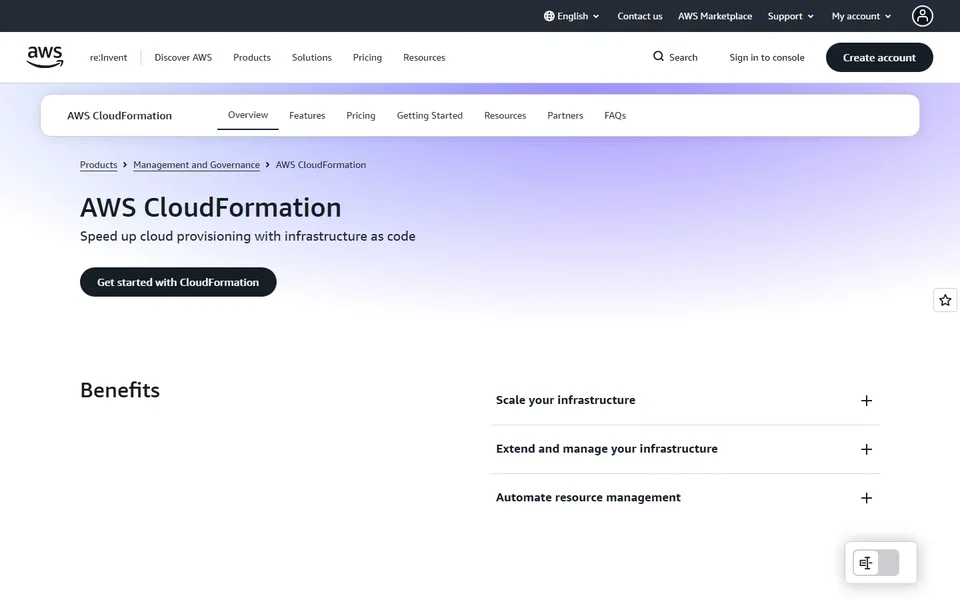Click the AWS logo
Image resolution: width=960 pixels, height=600 pixels.
(45, 57)
